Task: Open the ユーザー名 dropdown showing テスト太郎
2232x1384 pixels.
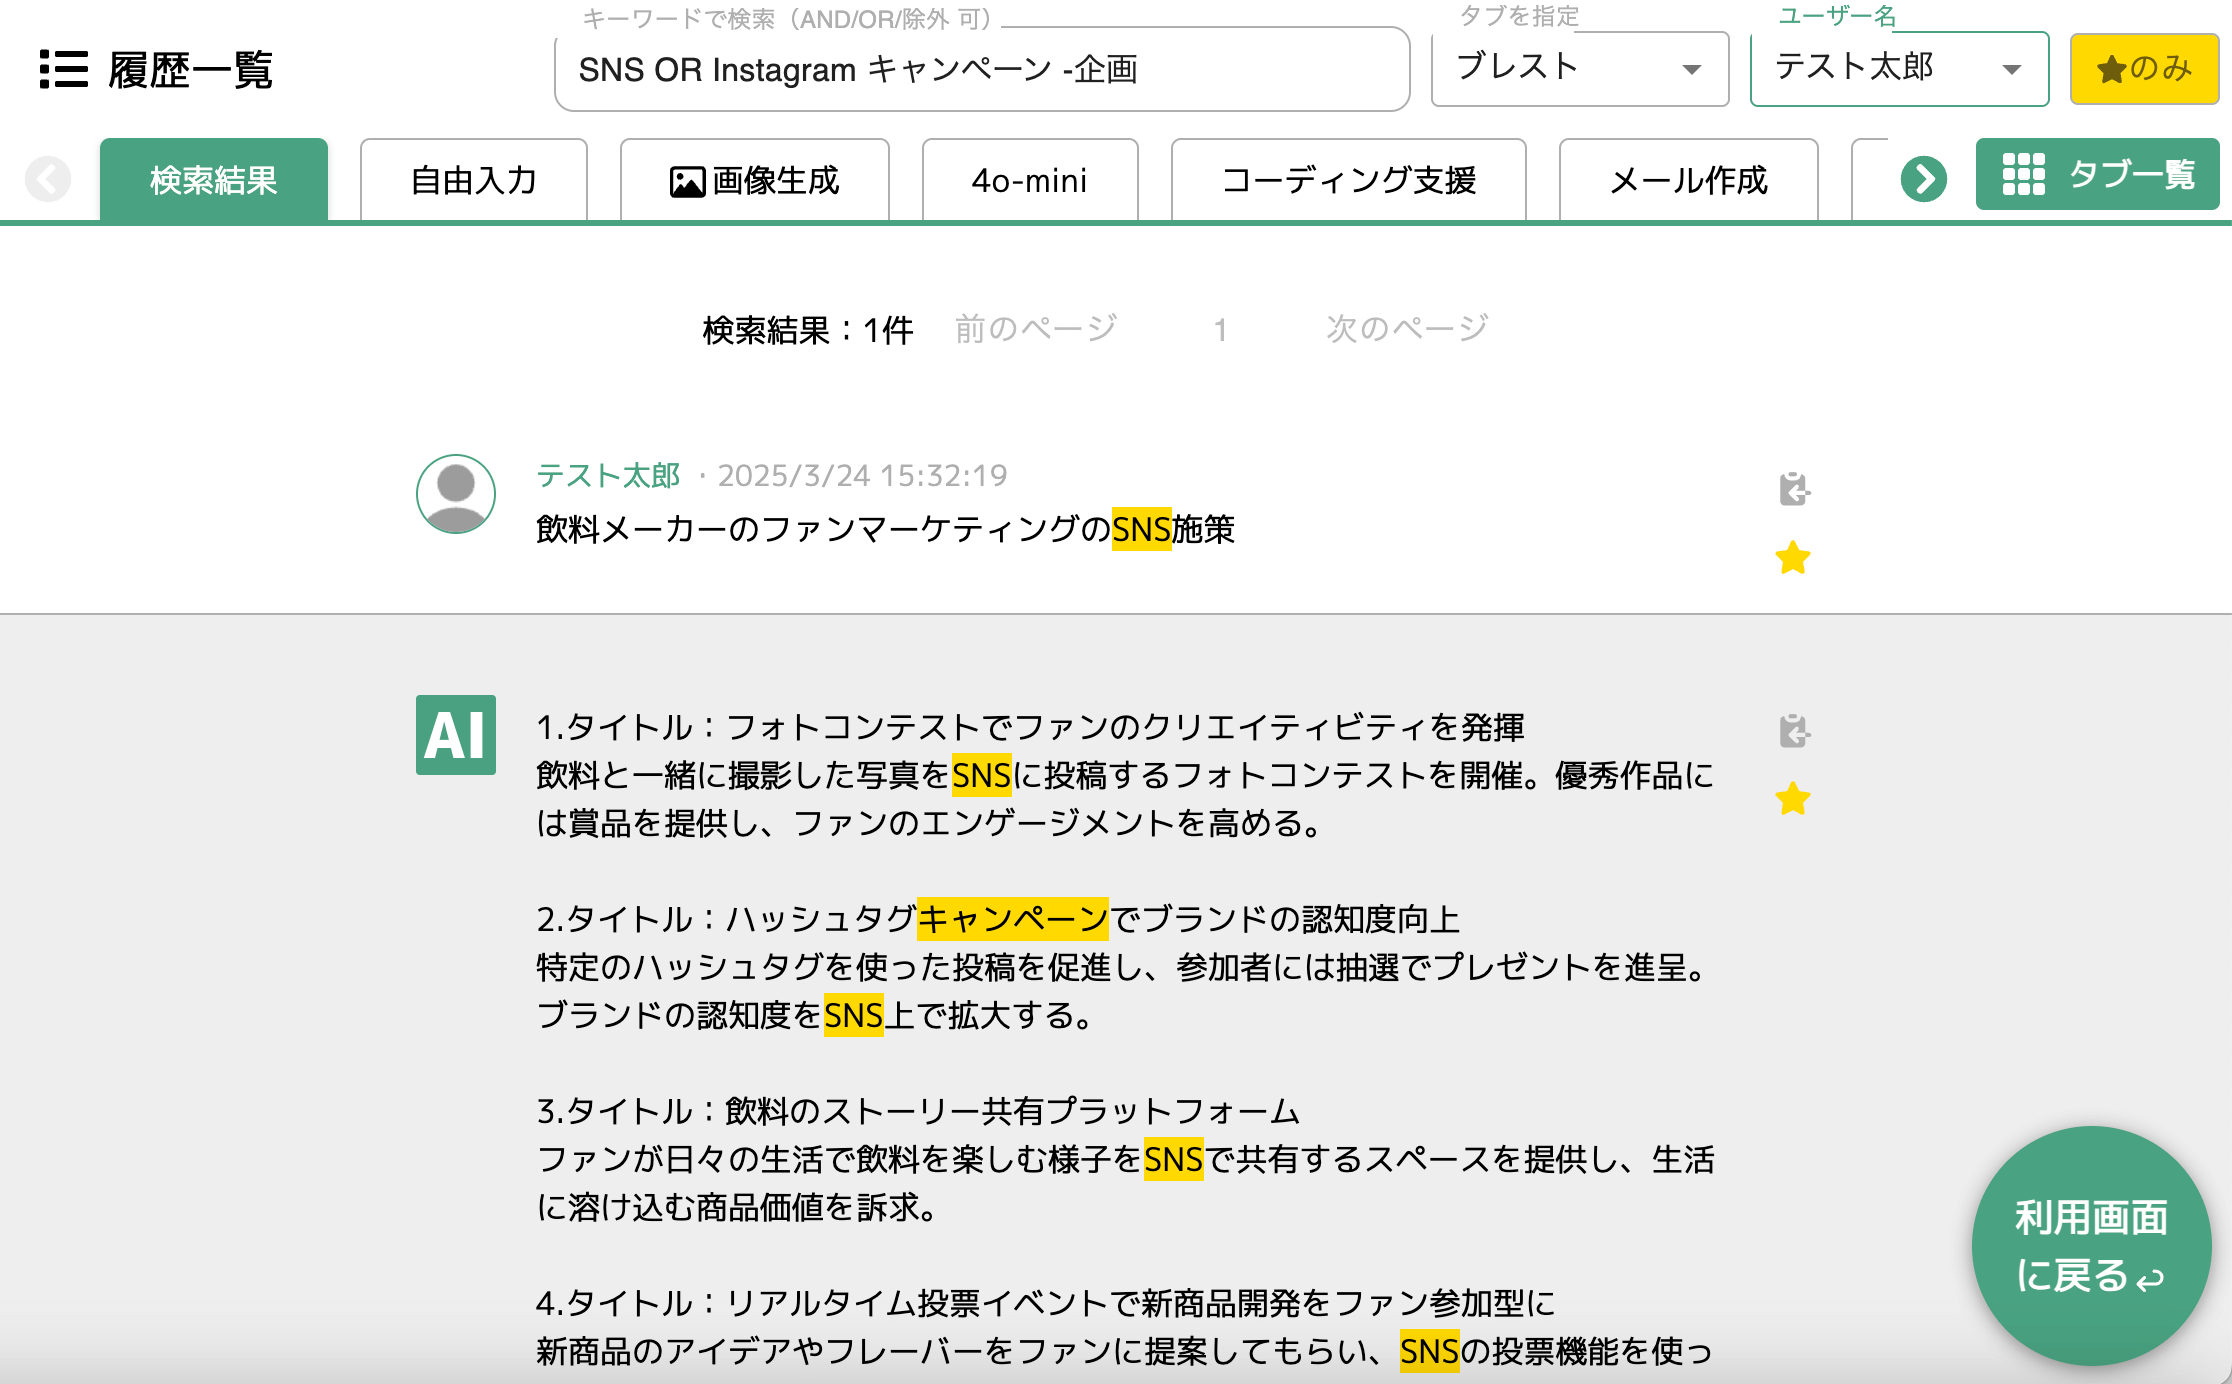Action: pos(1898,69)
